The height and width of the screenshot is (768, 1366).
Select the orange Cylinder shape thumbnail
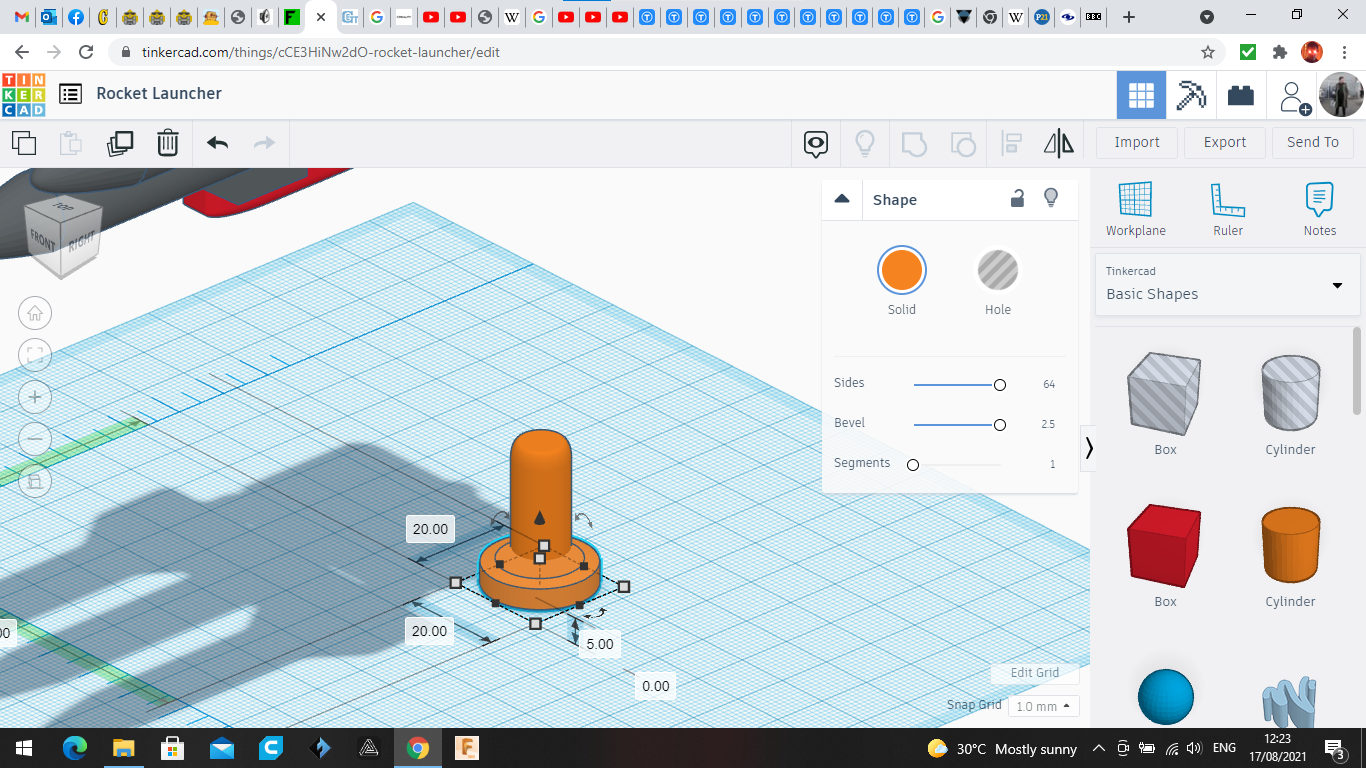click(x=1290, y=545)
